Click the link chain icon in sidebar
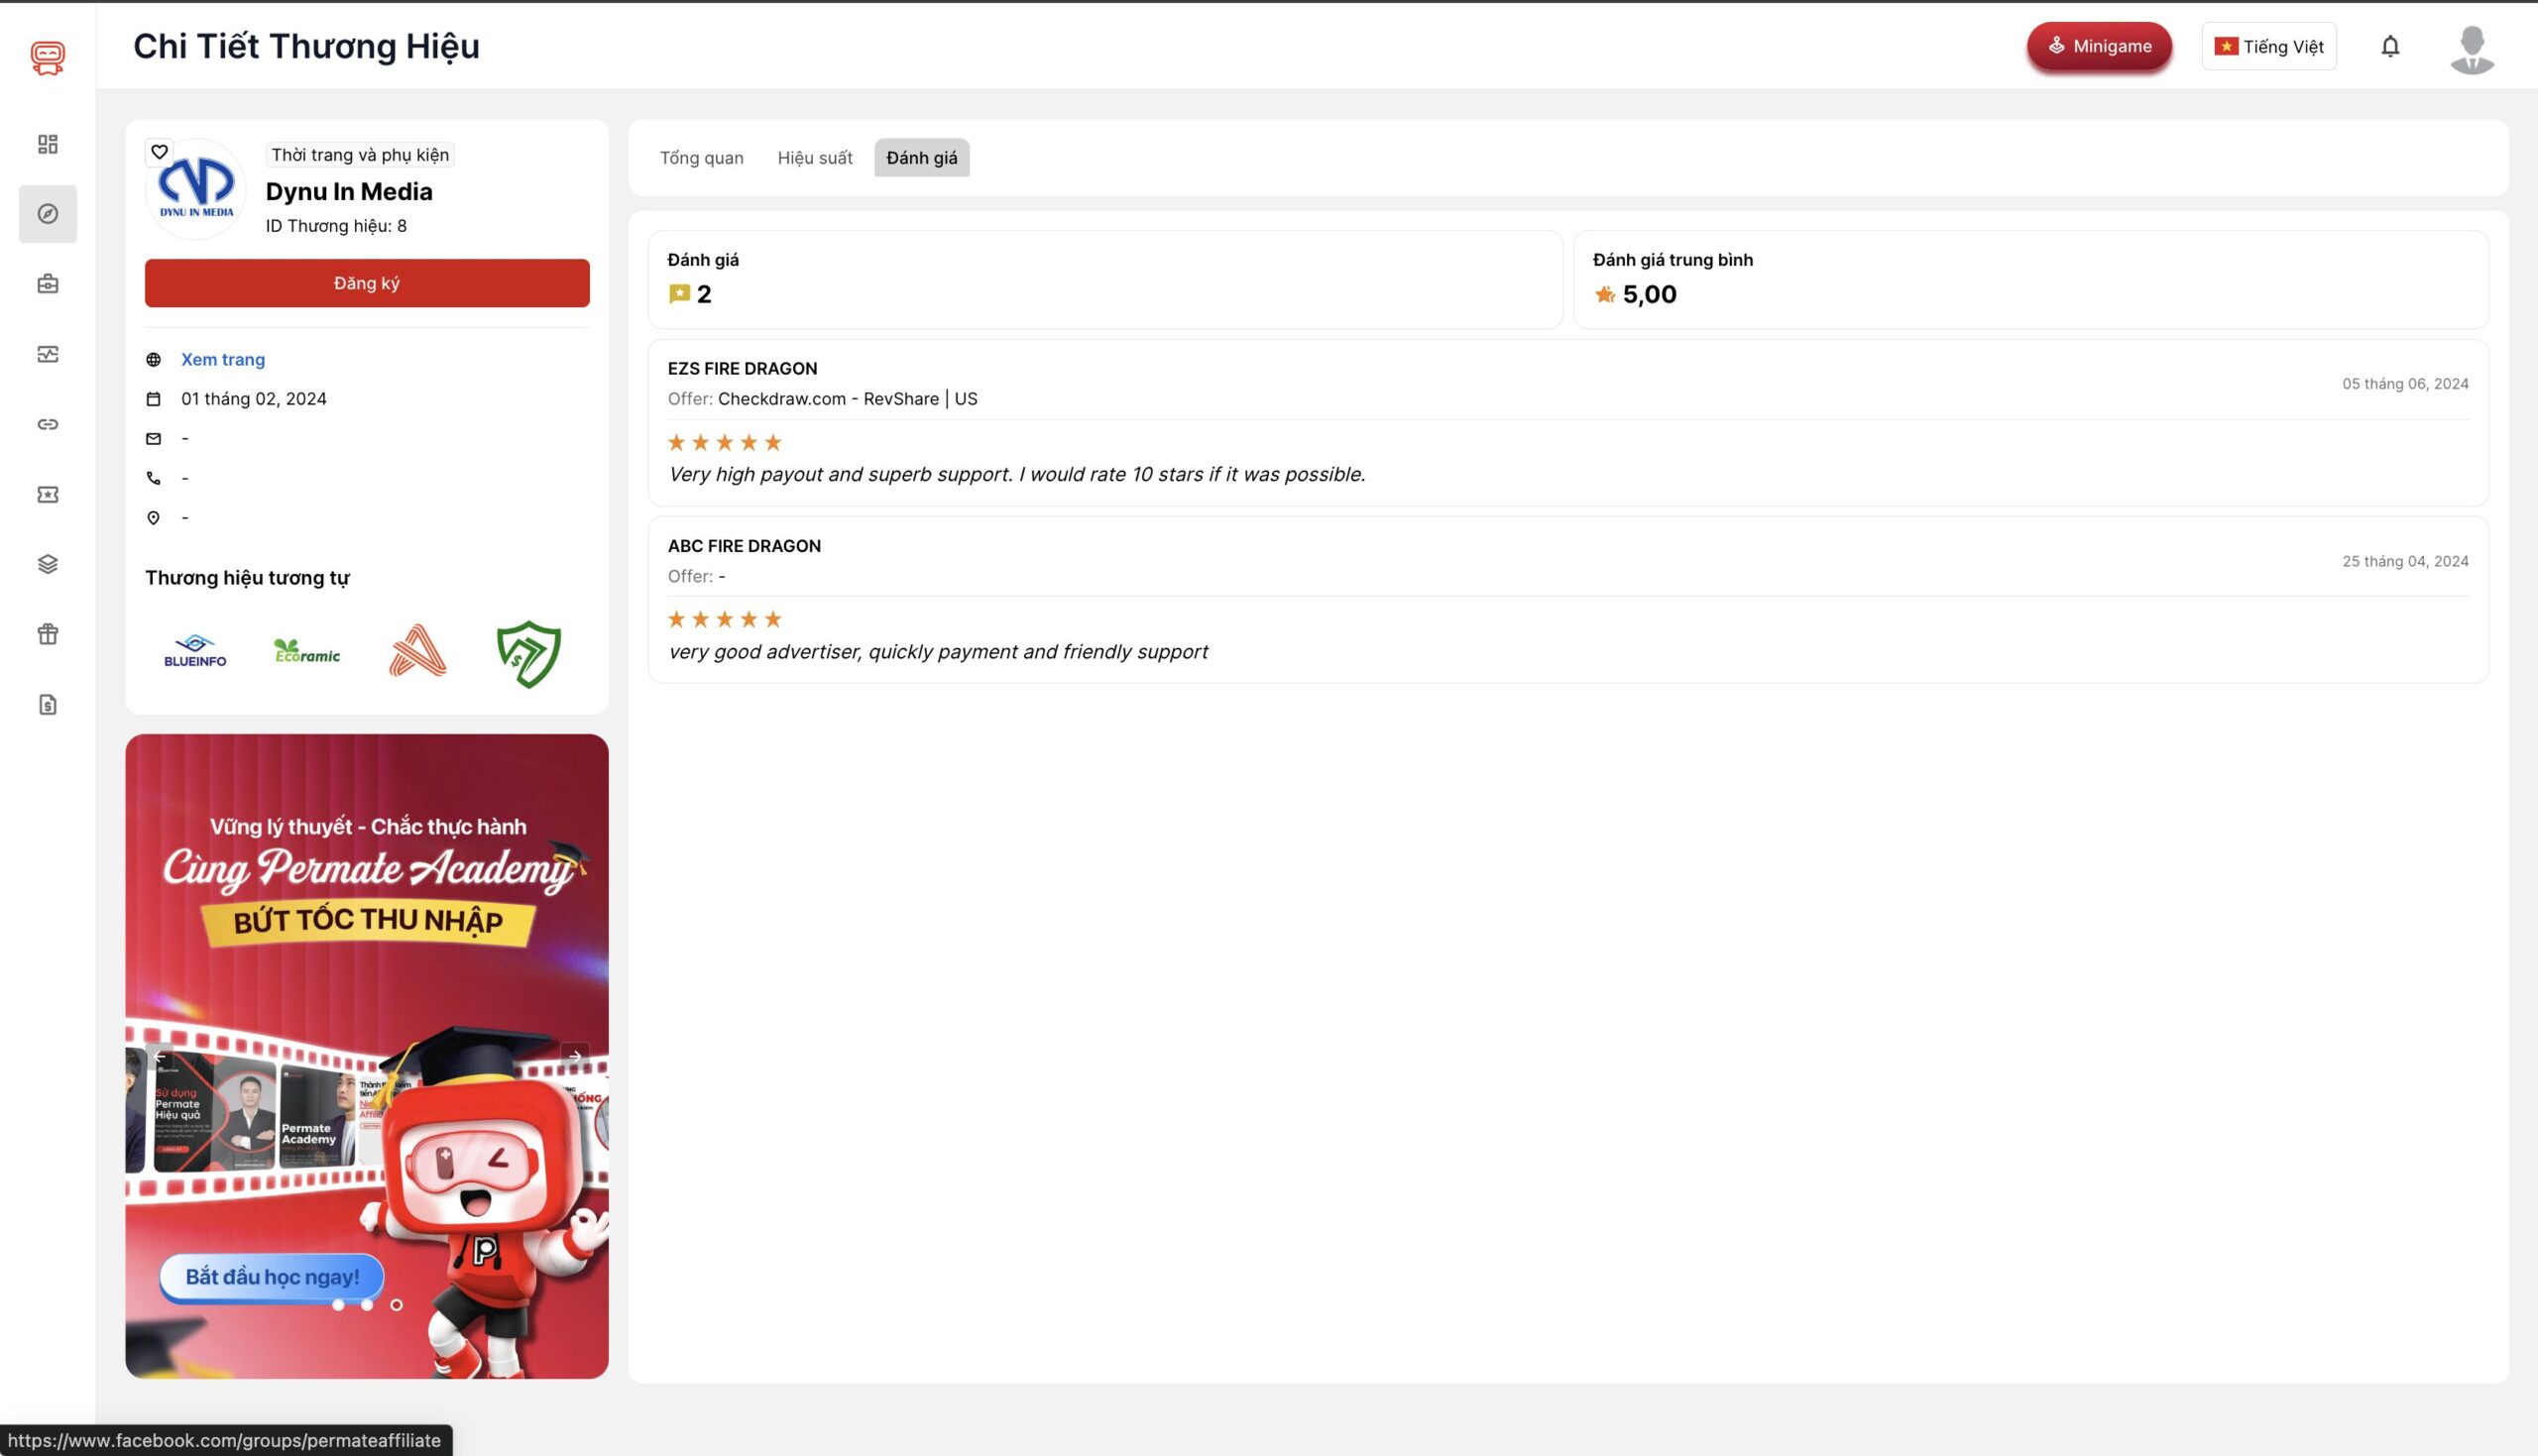The image size is (2538, 1456). click(47, 424)
